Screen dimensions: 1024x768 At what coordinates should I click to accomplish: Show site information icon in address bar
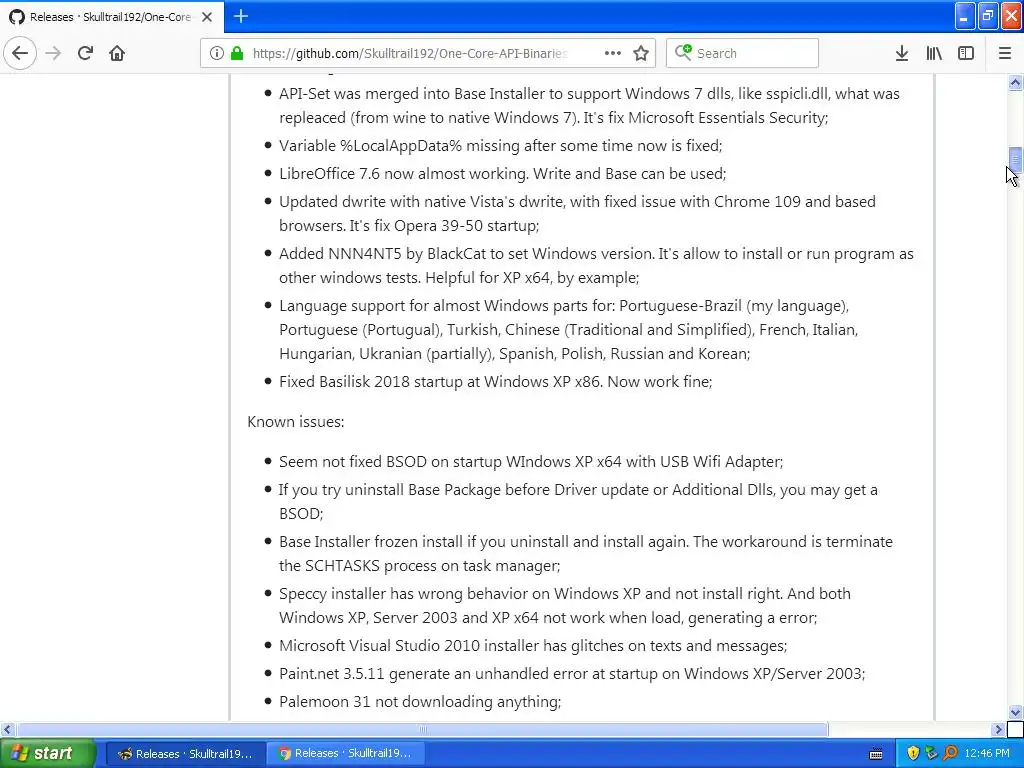coord(216,53)
